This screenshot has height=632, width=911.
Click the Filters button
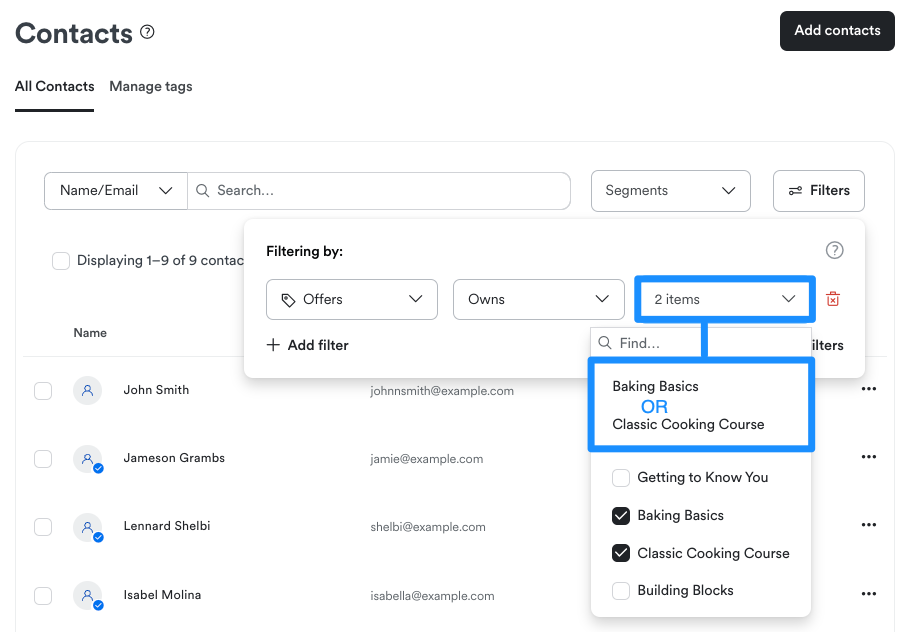[x=819, y=191]
